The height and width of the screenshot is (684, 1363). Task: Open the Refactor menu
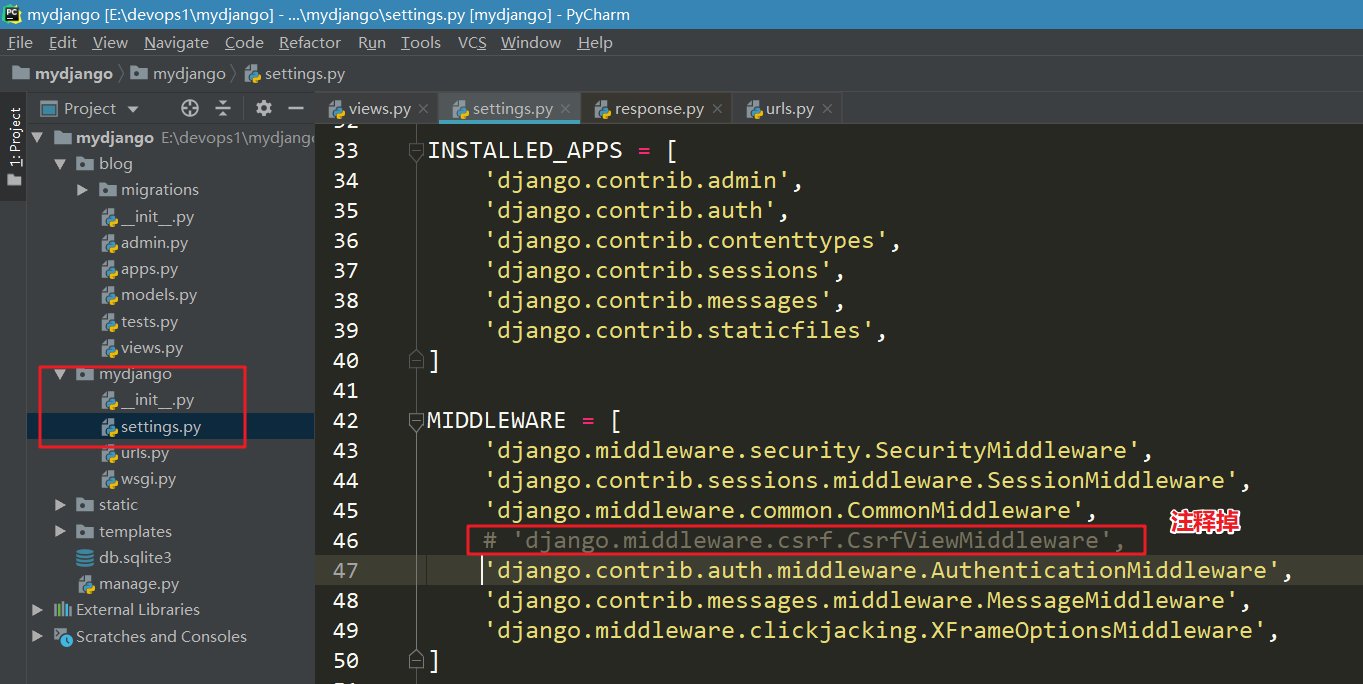(x=310, y=42)
